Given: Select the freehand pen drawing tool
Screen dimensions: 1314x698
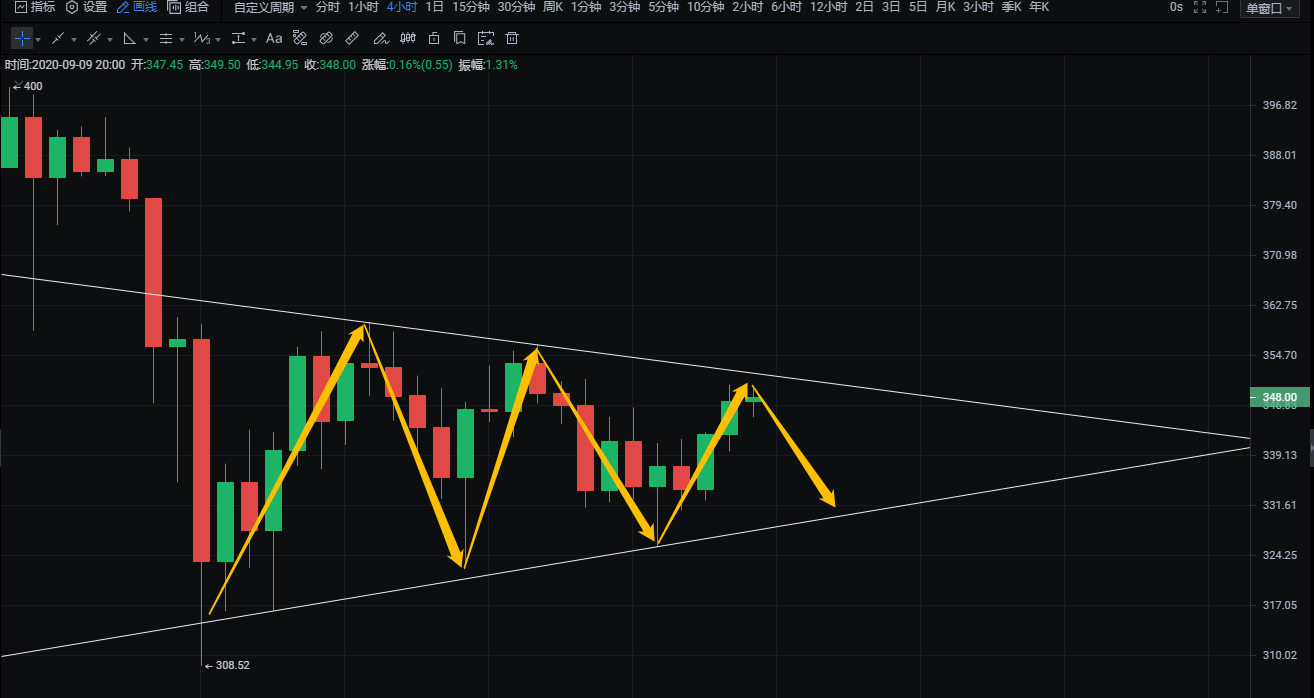Looking at the screenshot, I should pyautogui.click(x=379, y=39).
